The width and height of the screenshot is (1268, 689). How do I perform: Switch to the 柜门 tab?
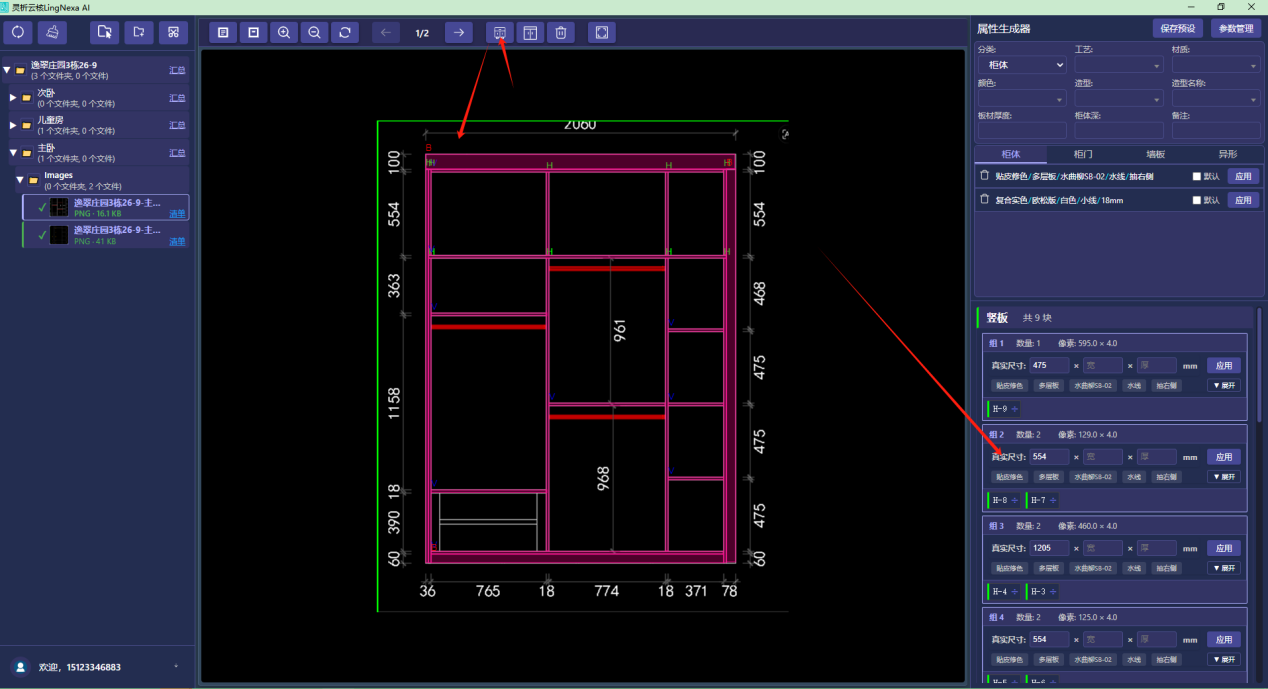(x=1083, y=154)
